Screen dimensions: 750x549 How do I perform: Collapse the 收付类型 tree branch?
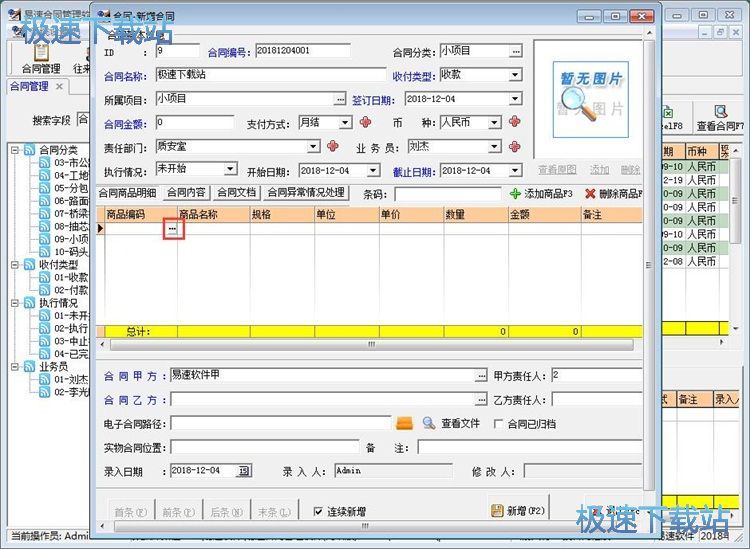15,264
